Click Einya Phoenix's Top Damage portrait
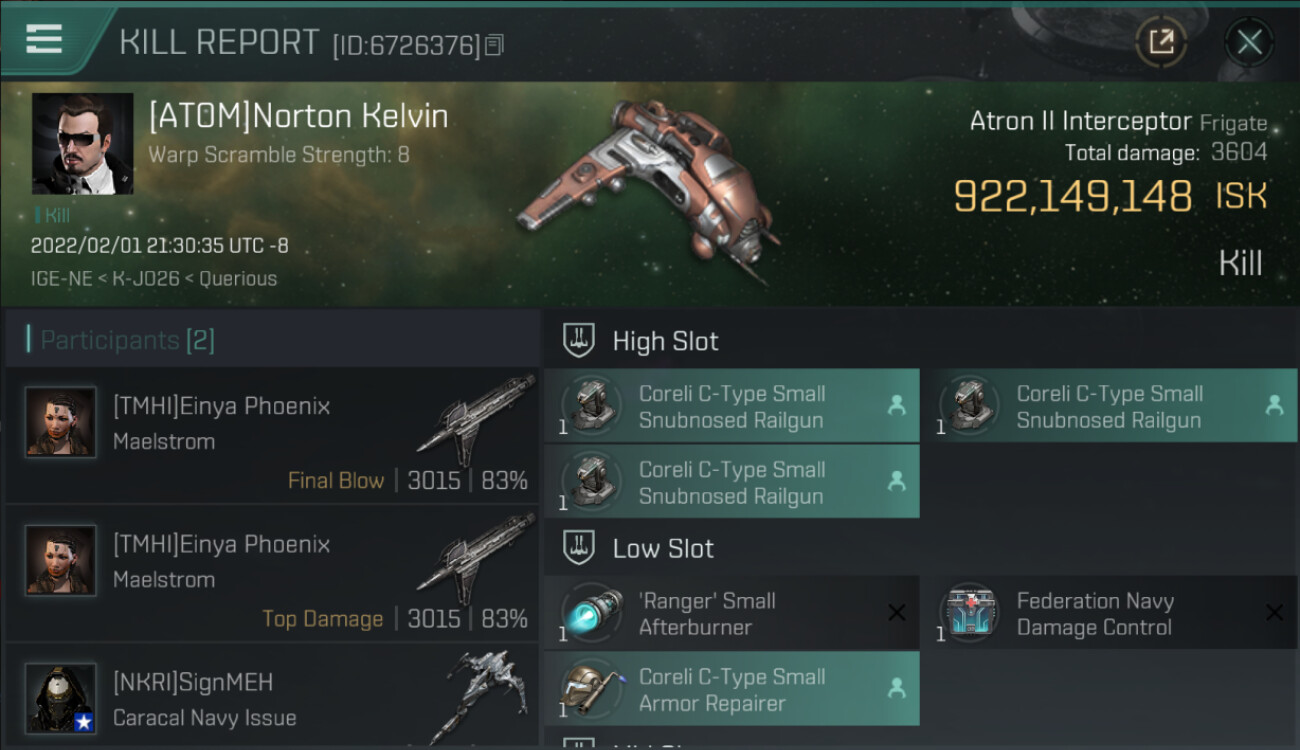Screen dimensions: 1300x750 [x=60, y=560]
